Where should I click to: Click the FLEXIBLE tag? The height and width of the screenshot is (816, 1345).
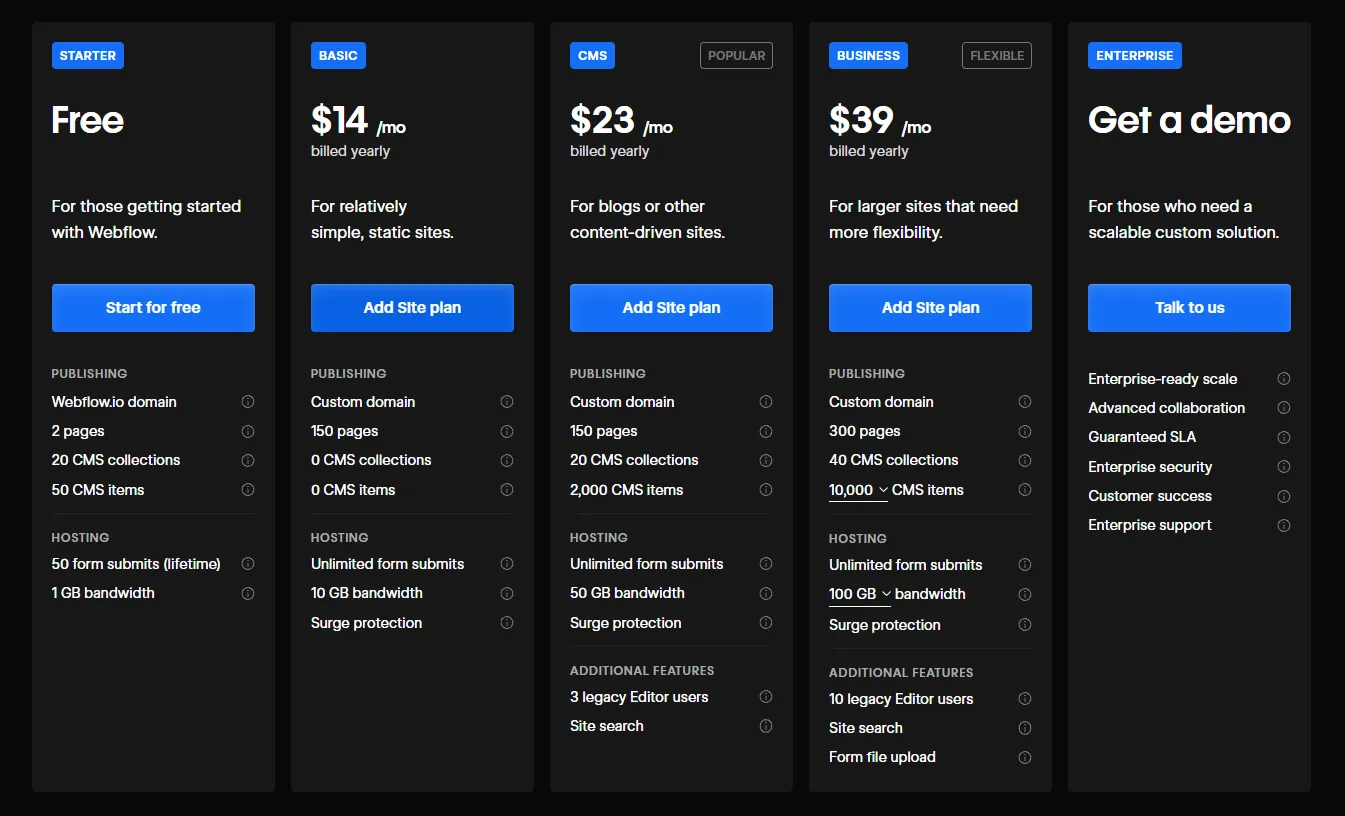coord(997,56)
